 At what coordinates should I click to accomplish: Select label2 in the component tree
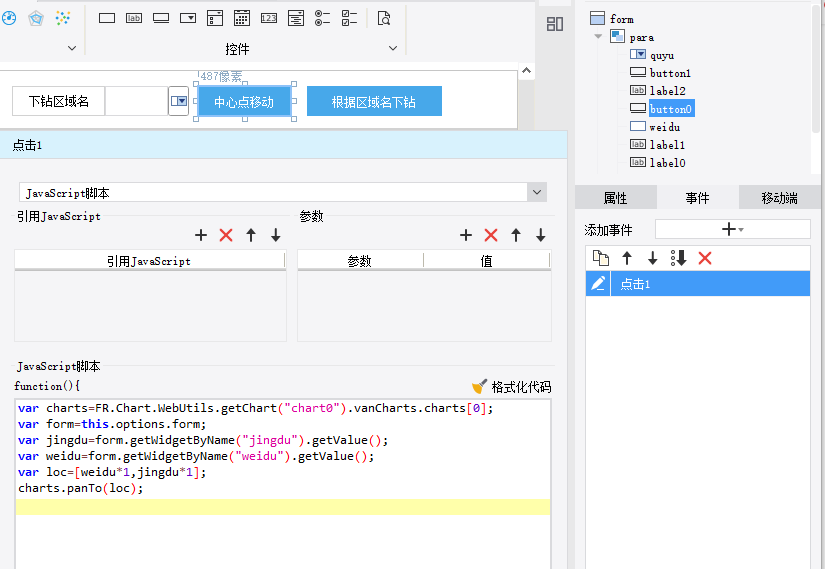click(x=658, y=91)
